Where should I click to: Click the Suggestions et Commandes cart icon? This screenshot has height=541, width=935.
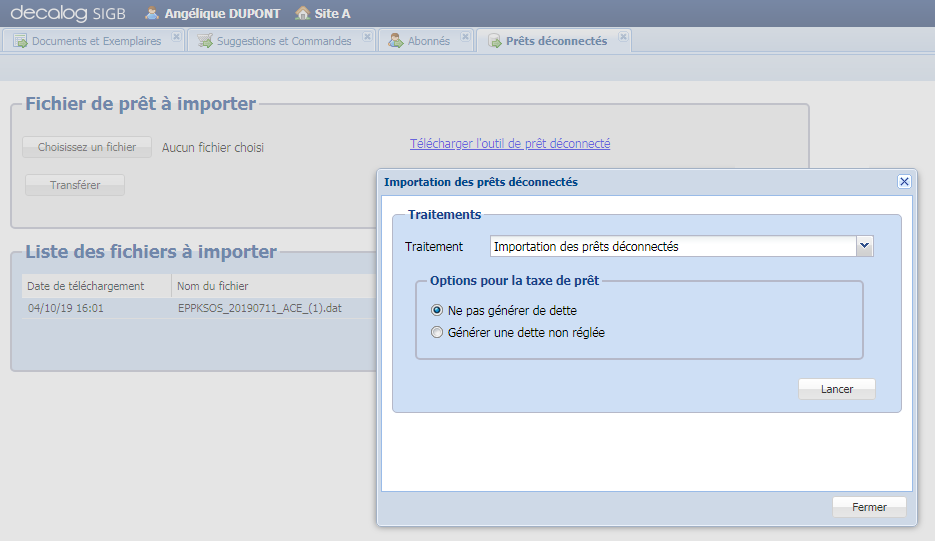coord(205,41)
